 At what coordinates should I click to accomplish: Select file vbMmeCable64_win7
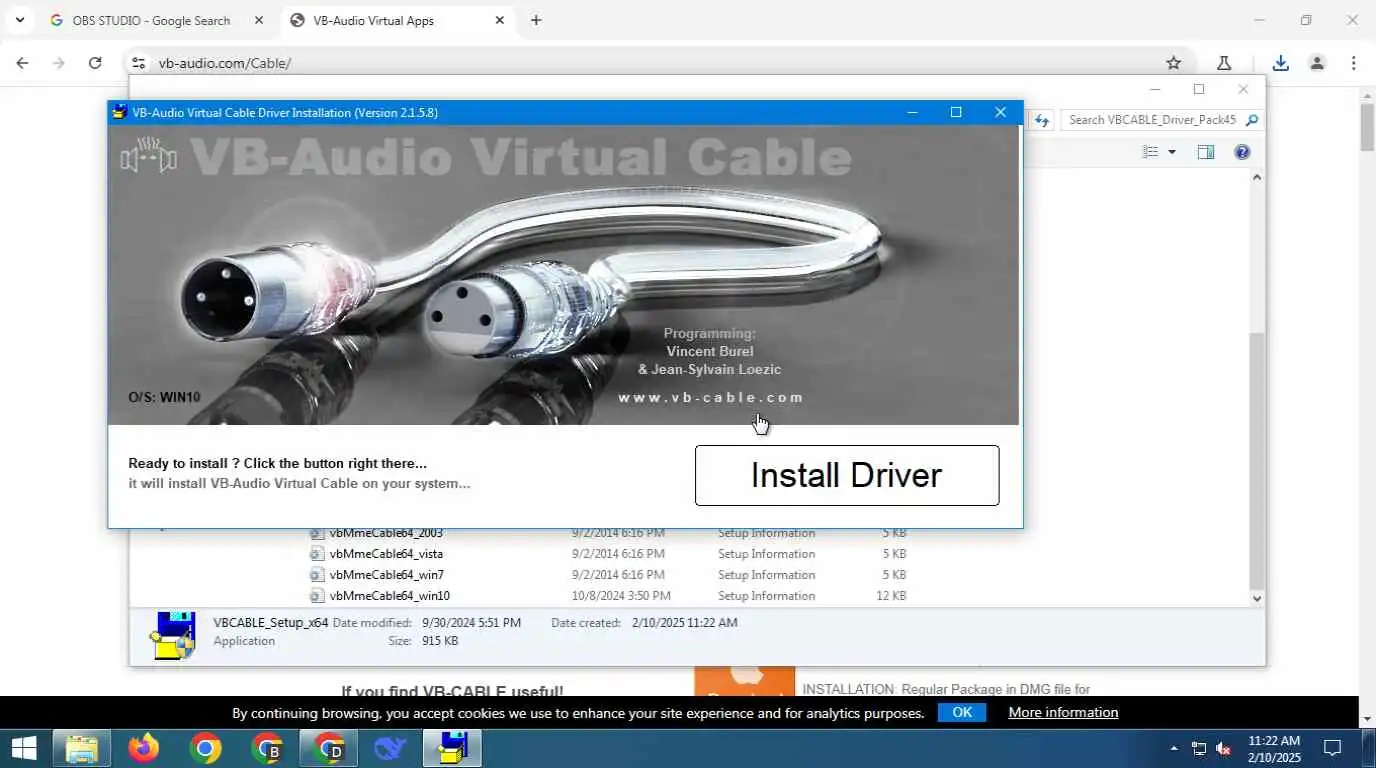(386, 575)
